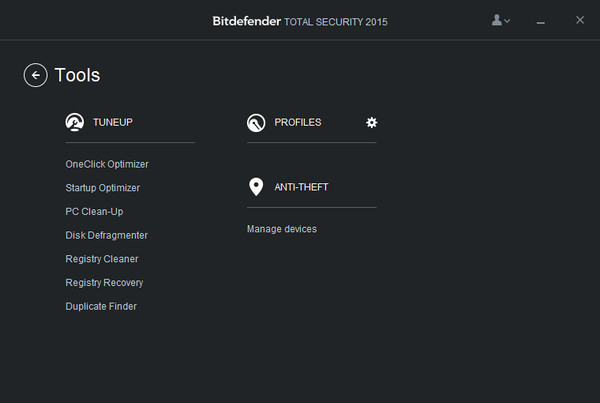
Task: Run Registry Cleaner
Action: coord(102,259)
